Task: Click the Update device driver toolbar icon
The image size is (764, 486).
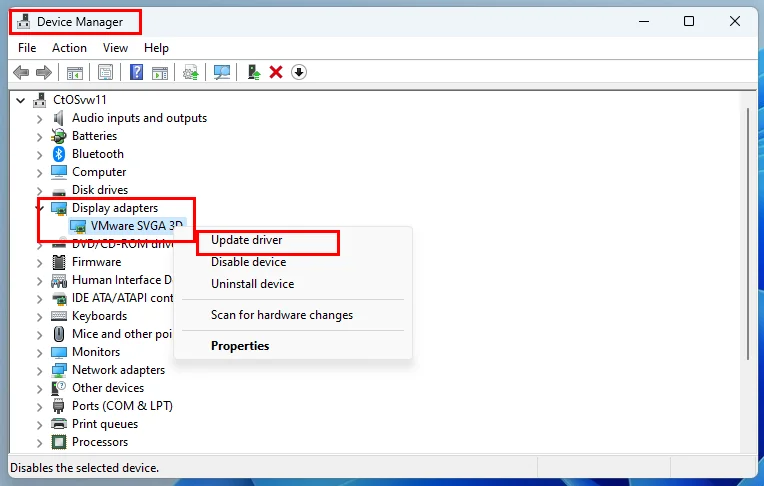Action: tap(254, 72)
